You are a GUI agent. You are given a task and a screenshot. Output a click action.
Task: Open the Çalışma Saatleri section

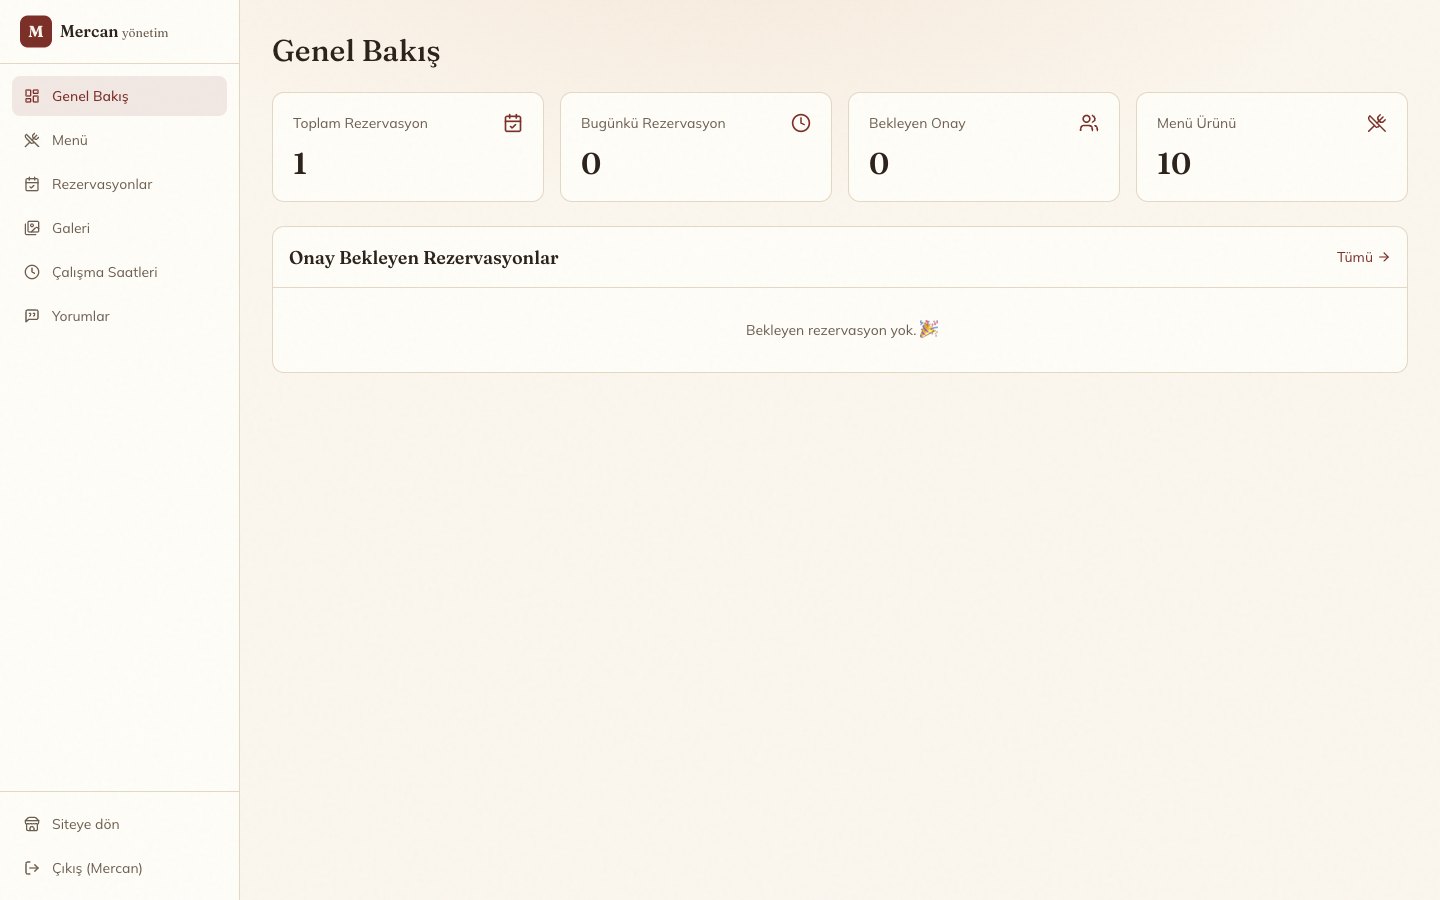click(x=119, y=272)
